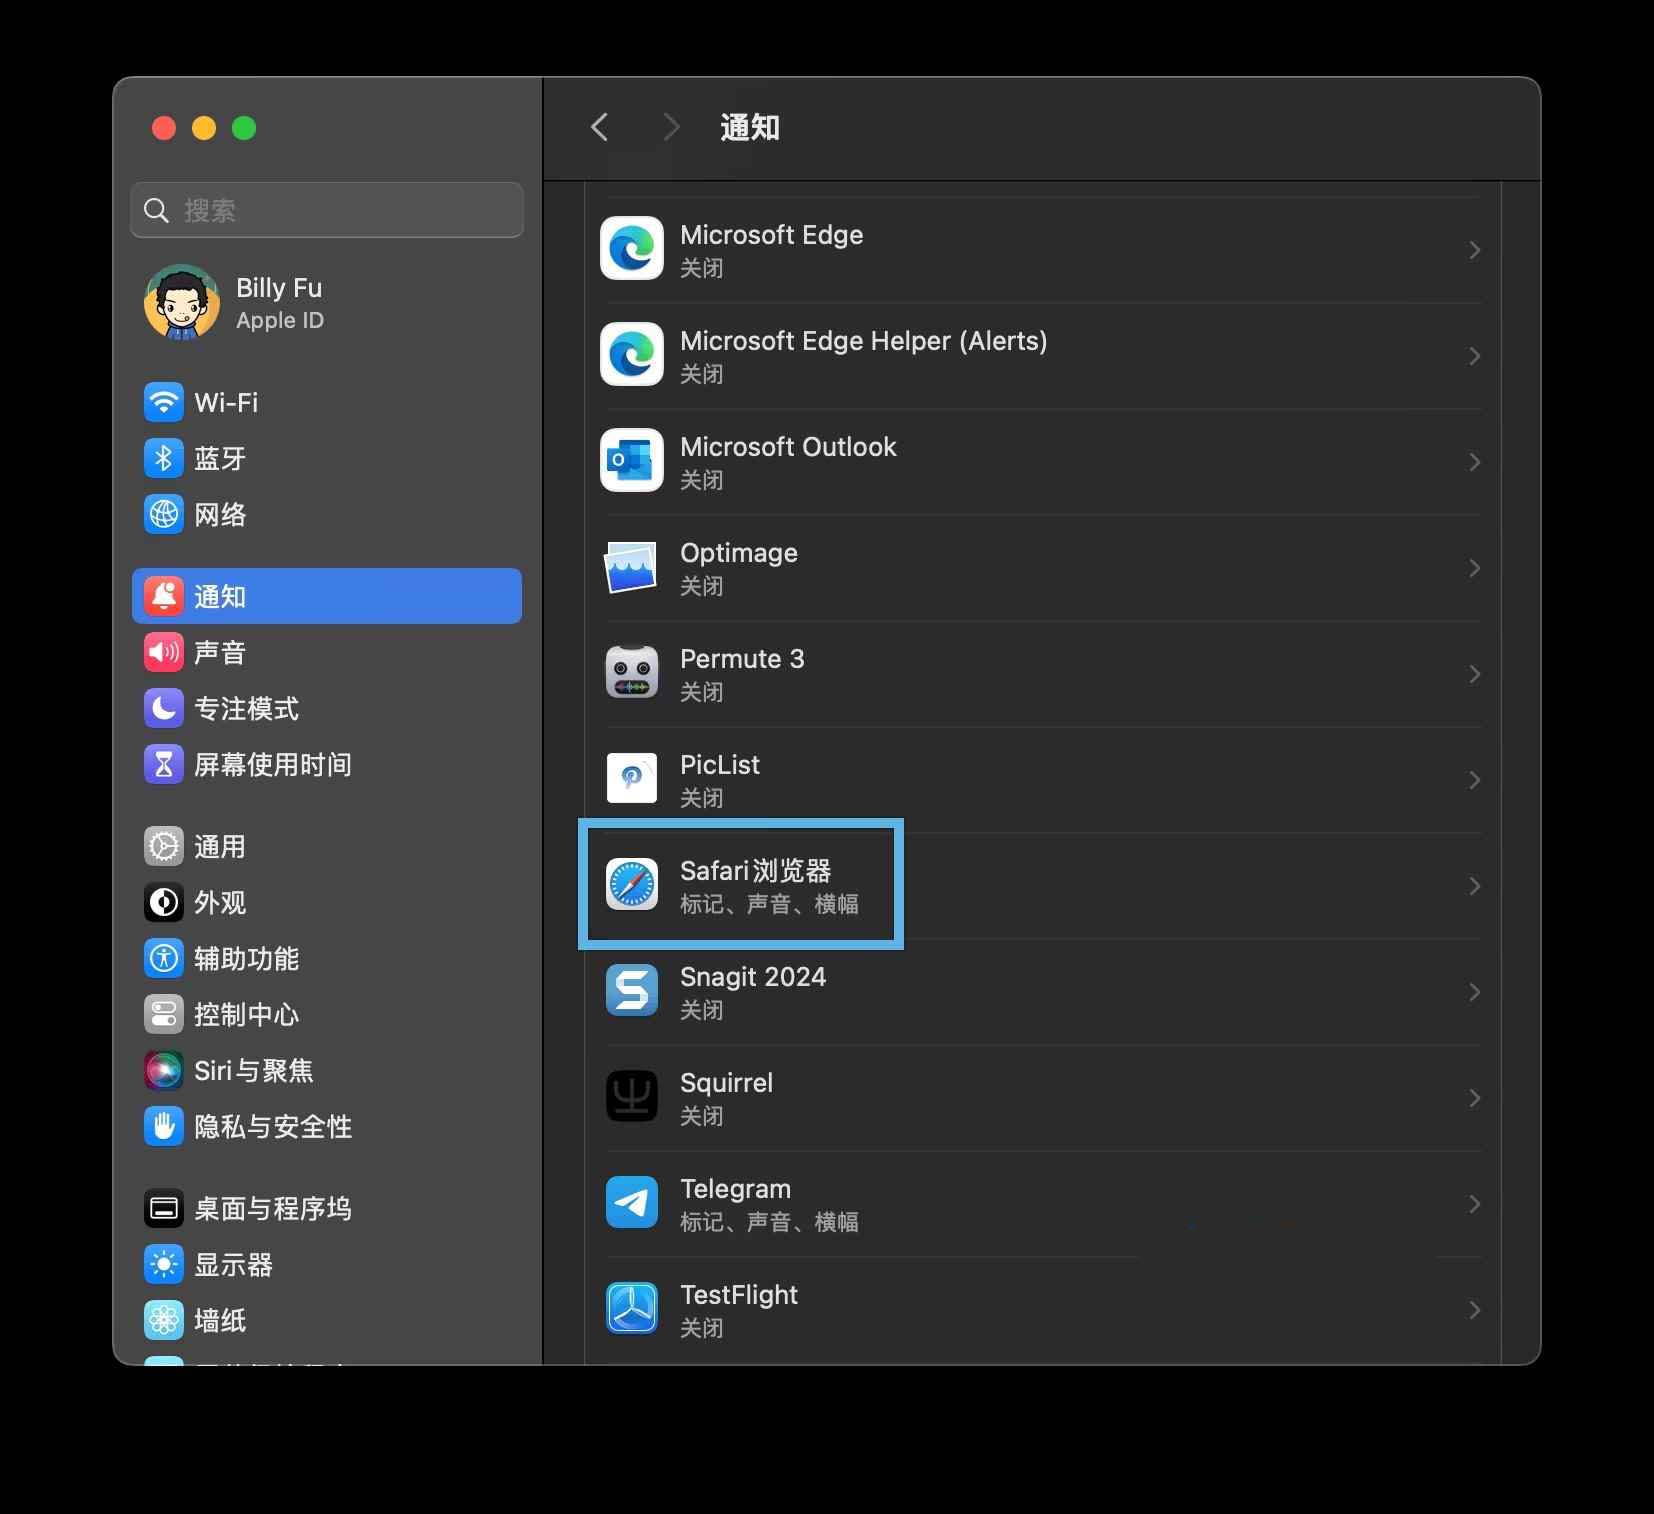Click the Network (网络) globe icon

point(164,515)
